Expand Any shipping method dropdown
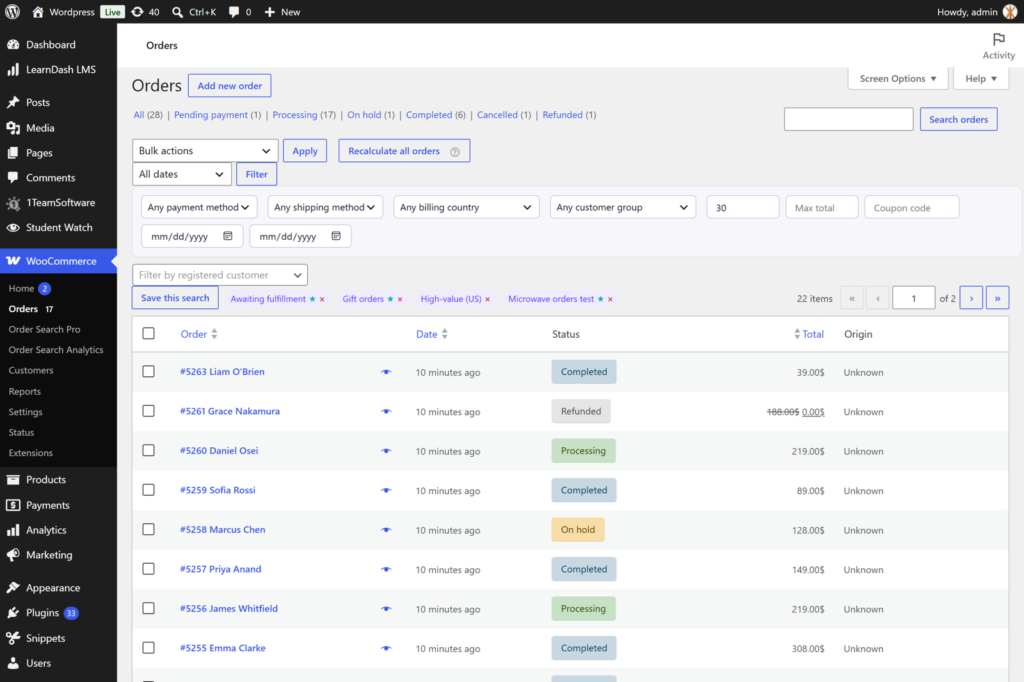Image resolution: width=1024 pixels, height=682 pixels. [x=325, y=207]
